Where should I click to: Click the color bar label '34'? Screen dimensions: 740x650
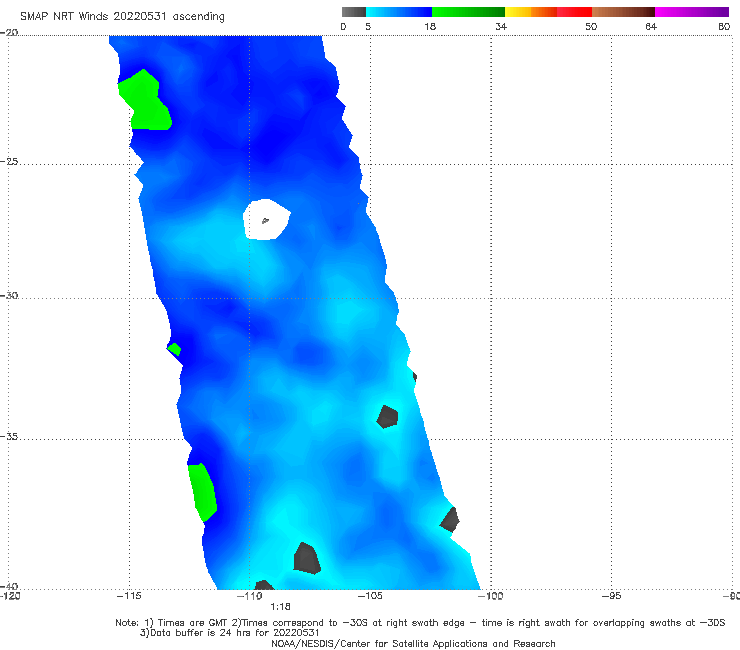(x=501, y=26)
